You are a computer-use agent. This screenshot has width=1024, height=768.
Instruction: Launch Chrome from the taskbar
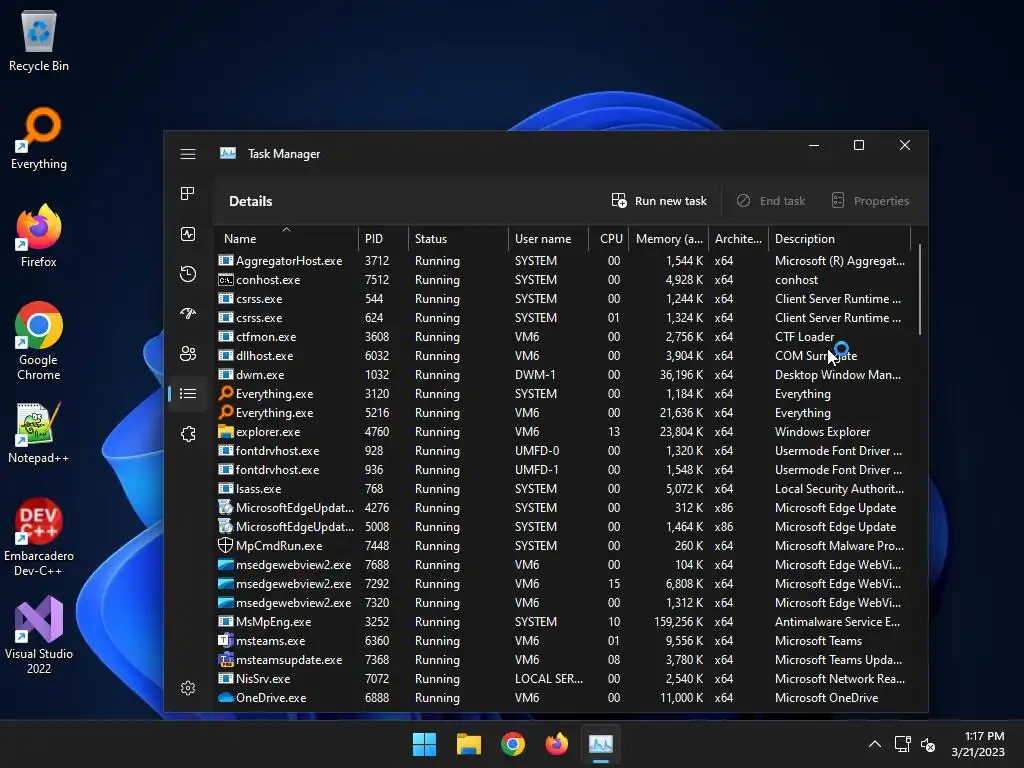coord(513,744)
